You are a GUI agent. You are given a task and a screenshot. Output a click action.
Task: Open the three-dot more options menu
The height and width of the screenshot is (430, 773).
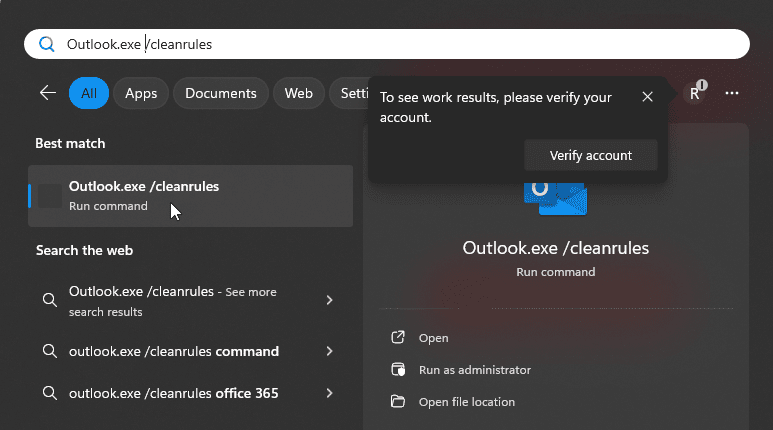732,93
